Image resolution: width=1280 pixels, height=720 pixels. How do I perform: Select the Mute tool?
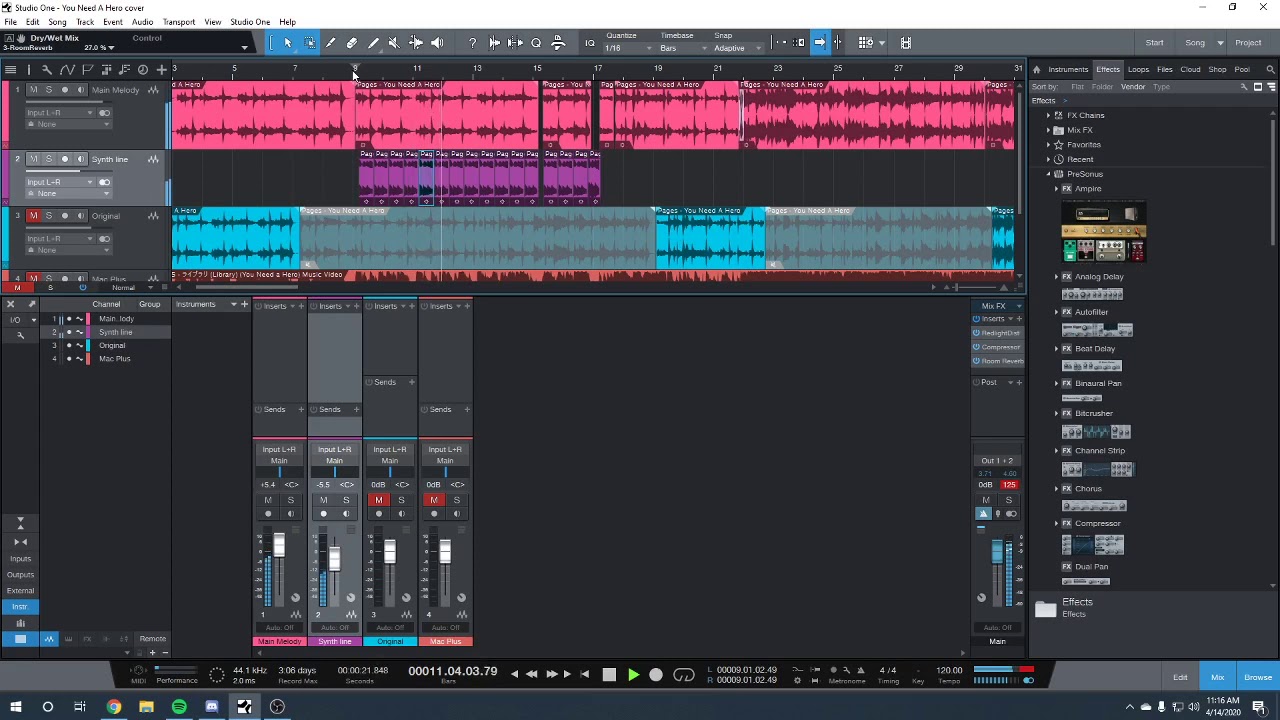pyautogui.click(x=394, y=43)
